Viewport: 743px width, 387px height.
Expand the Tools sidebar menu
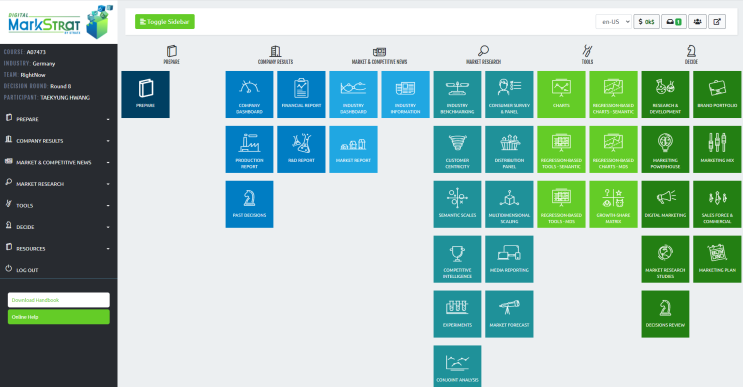[x=59, y=206]
